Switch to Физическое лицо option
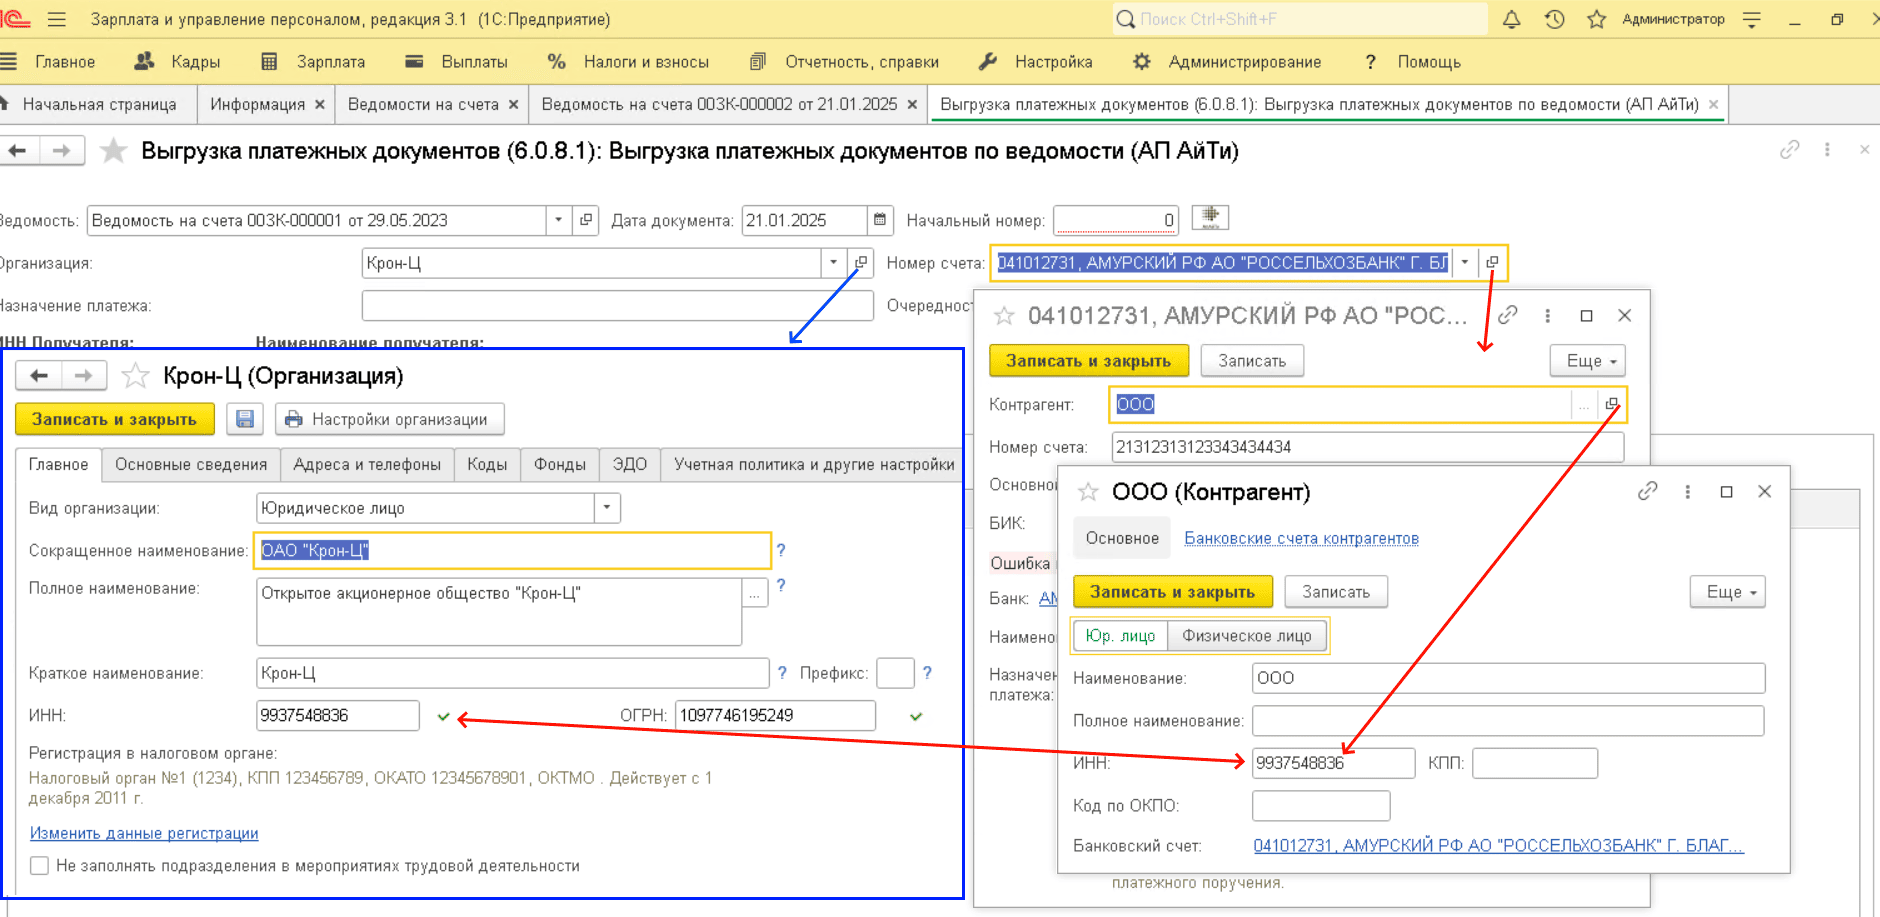This screenshot has height=917, width=1880. (1246, 636)
